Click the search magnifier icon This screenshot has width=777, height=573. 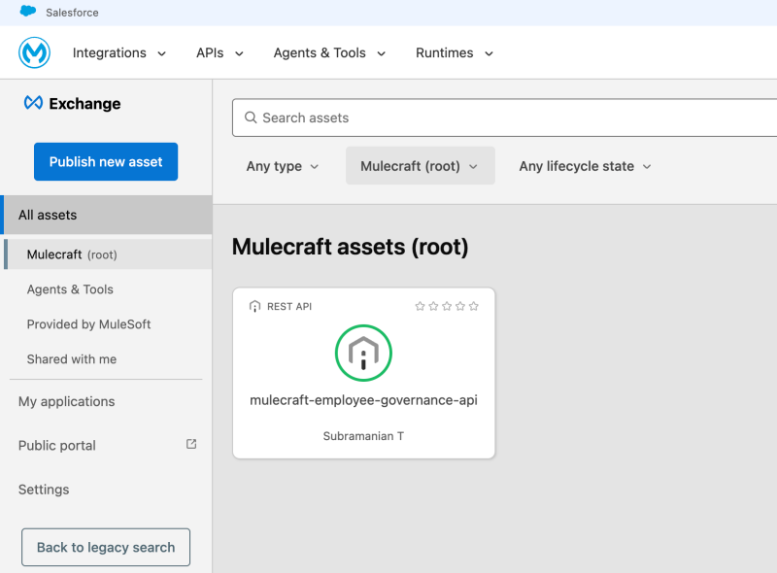coord(250,118)
